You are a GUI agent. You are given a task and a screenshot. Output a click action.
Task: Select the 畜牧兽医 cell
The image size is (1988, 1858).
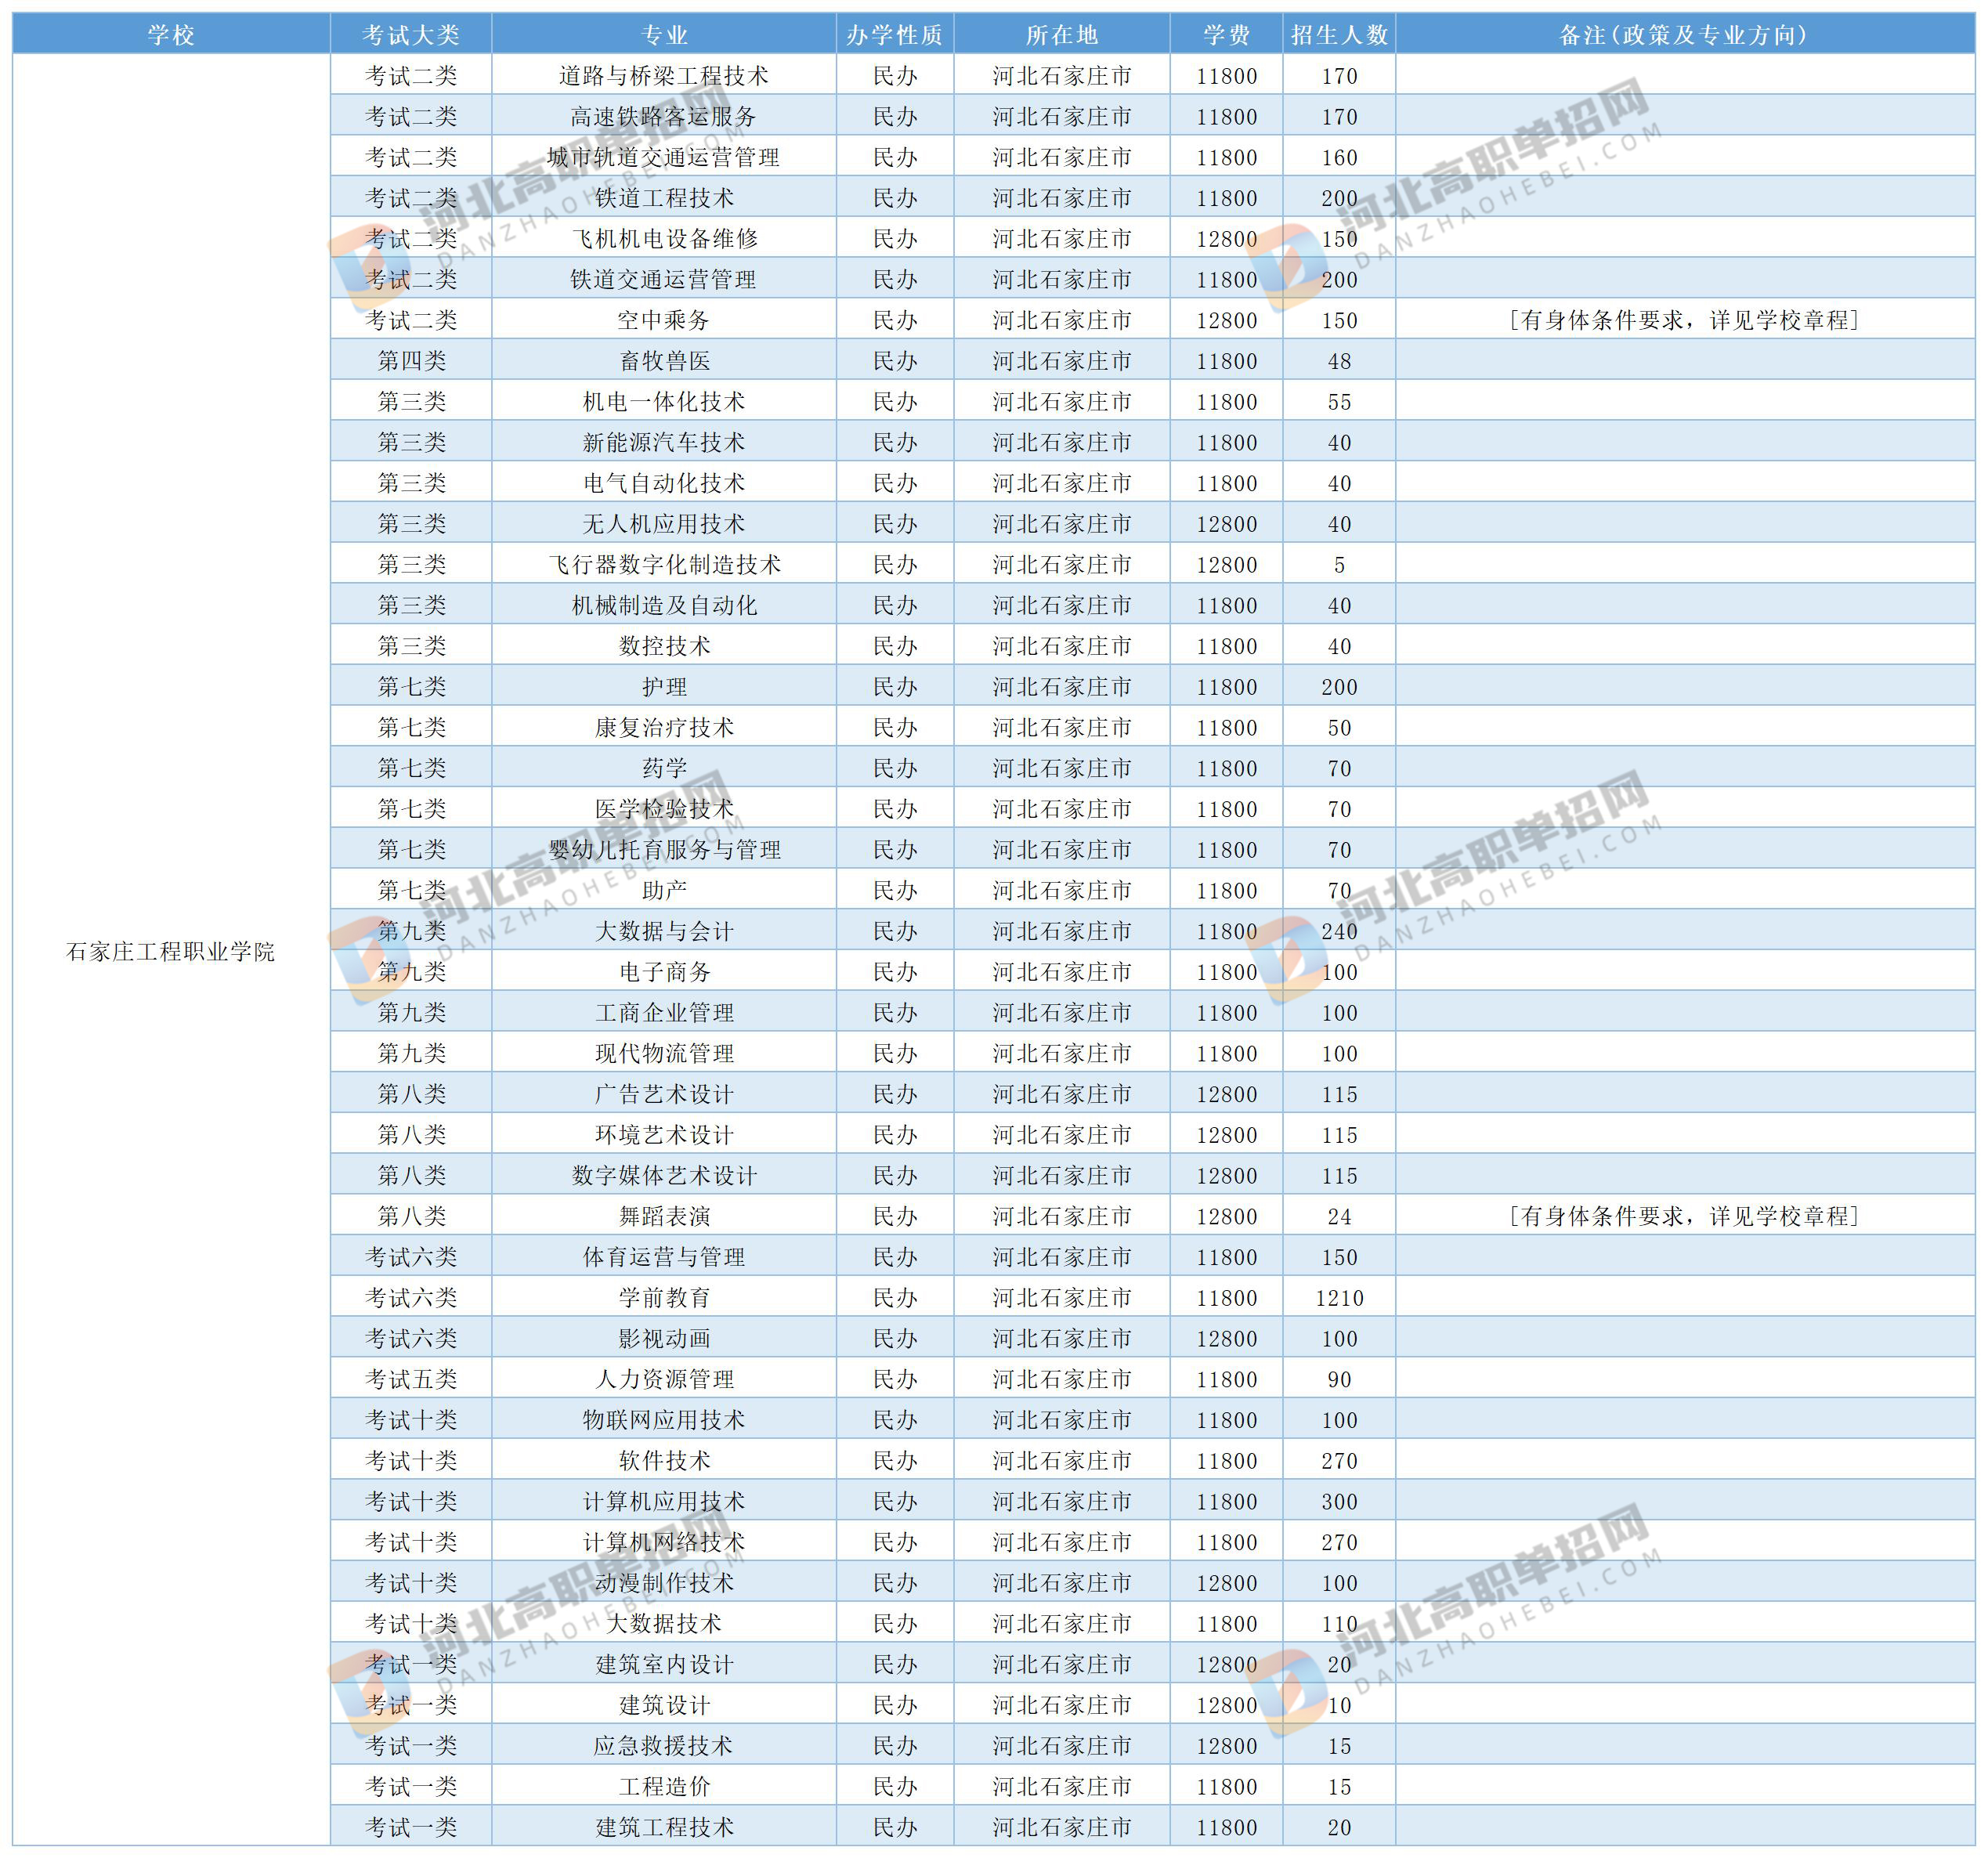(664, 361)
